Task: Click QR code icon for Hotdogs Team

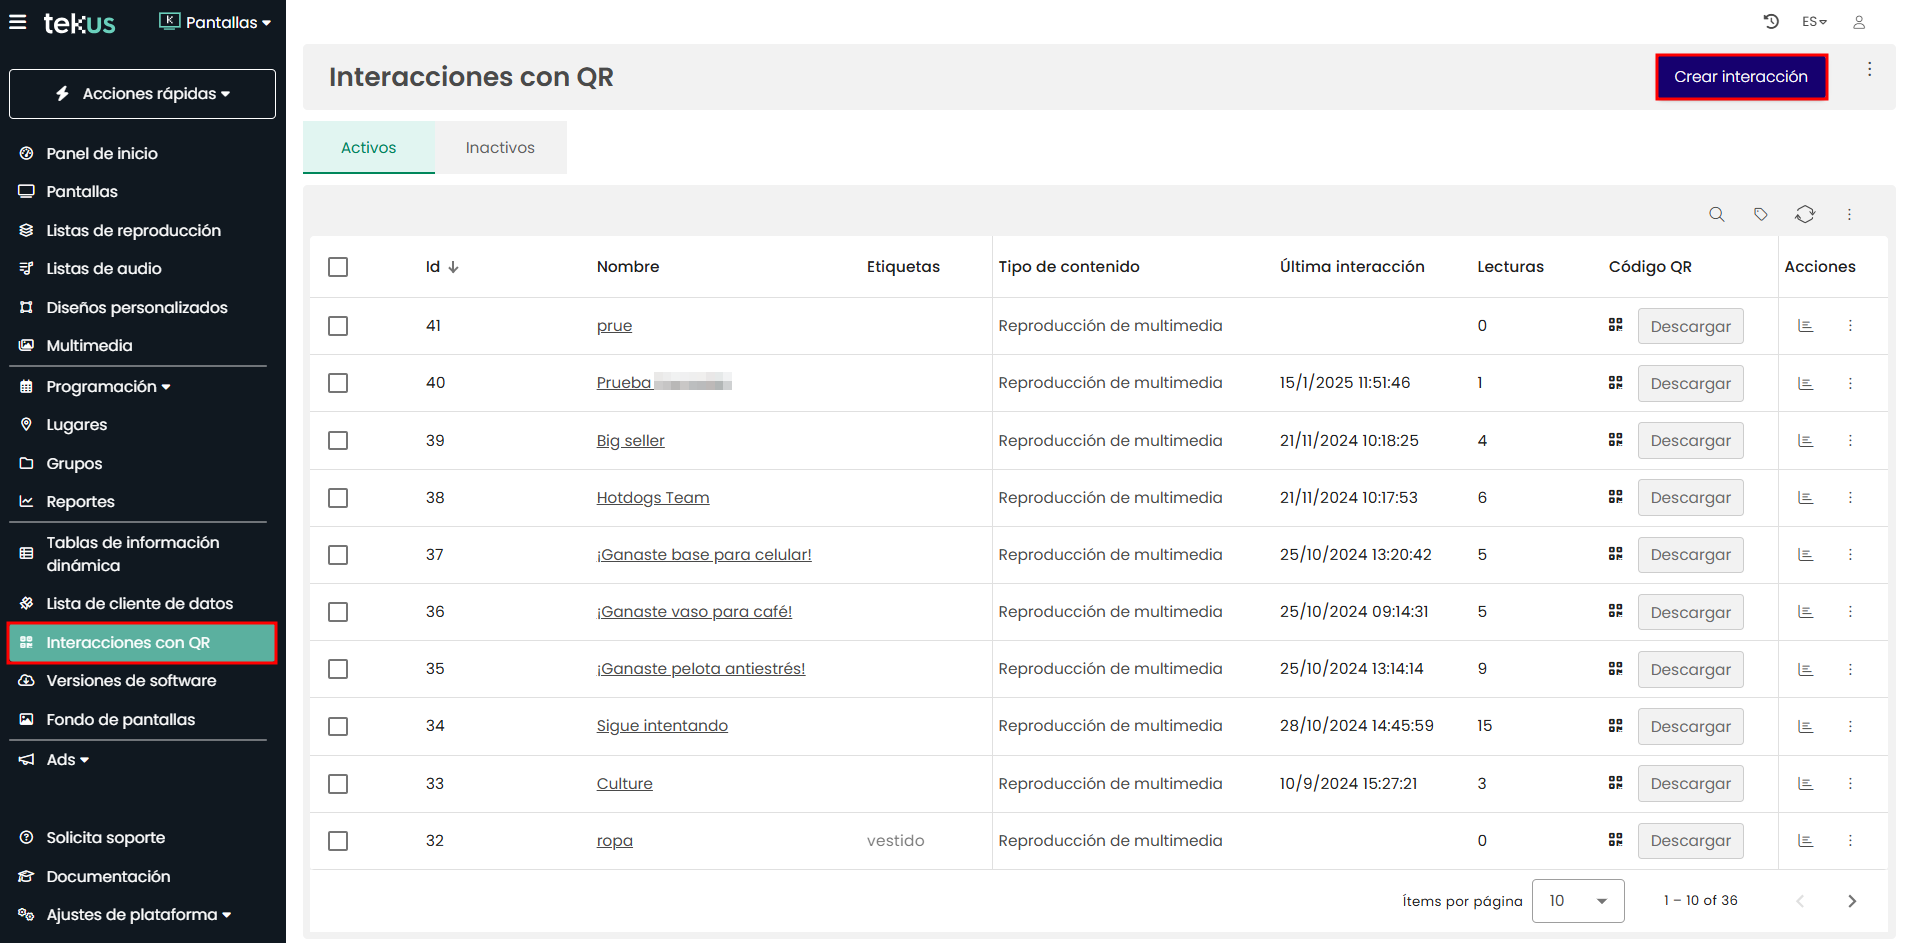Action: [x=1615, y=497]
